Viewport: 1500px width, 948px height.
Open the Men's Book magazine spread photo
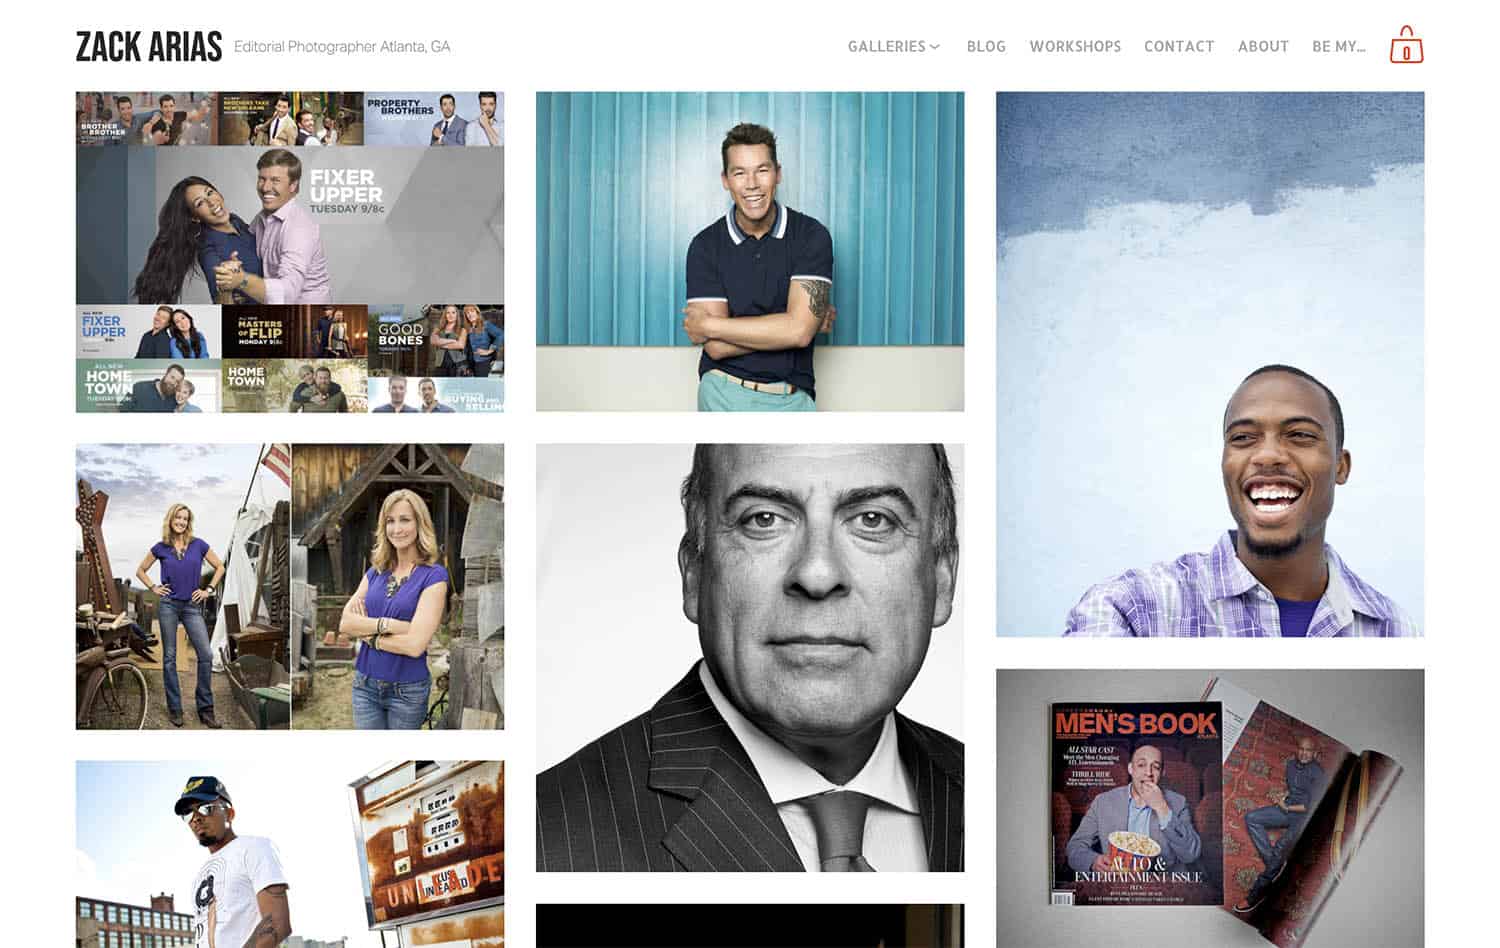pyautogui.click(x=1207, y=800)
